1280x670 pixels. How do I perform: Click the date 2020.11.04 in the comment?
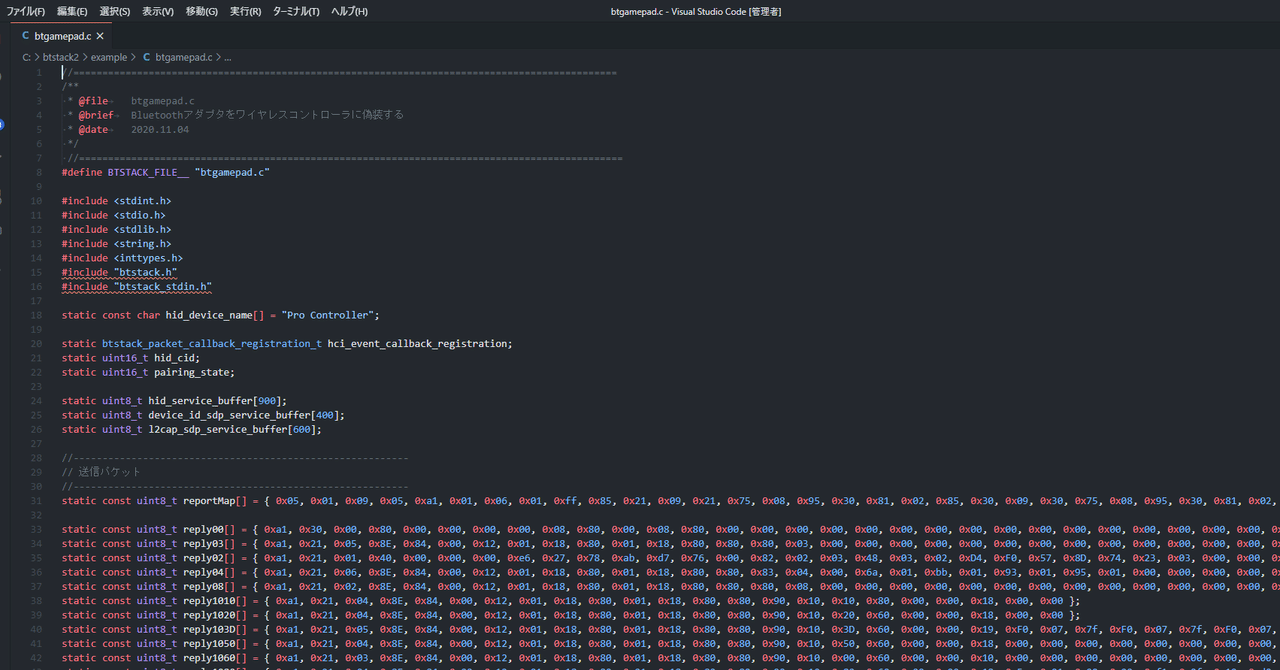[160, 130]
